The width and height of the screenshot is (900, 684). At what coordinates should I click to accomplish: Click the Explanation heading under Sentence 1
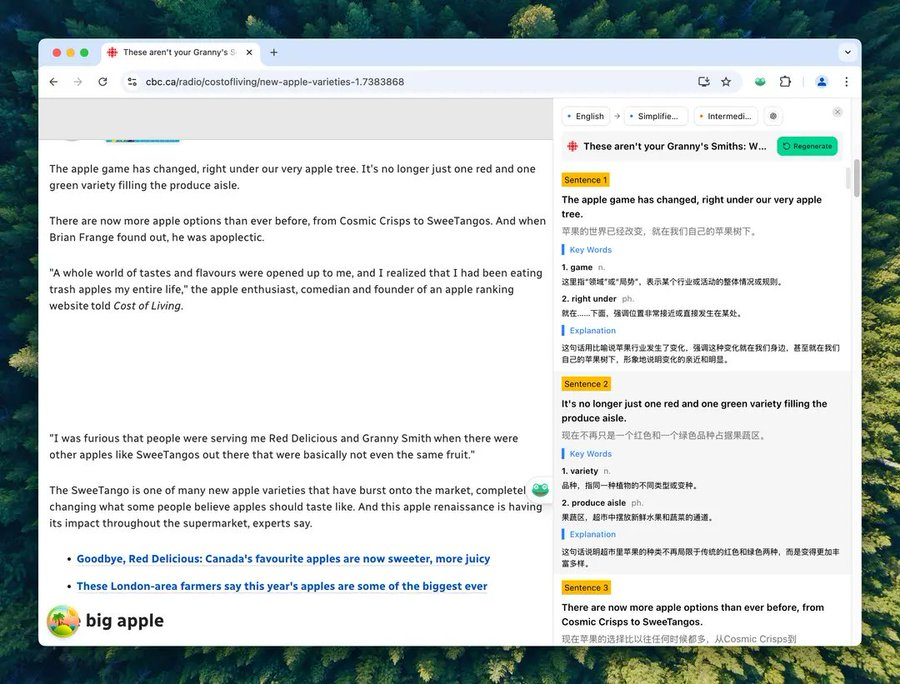click(592, 331)
